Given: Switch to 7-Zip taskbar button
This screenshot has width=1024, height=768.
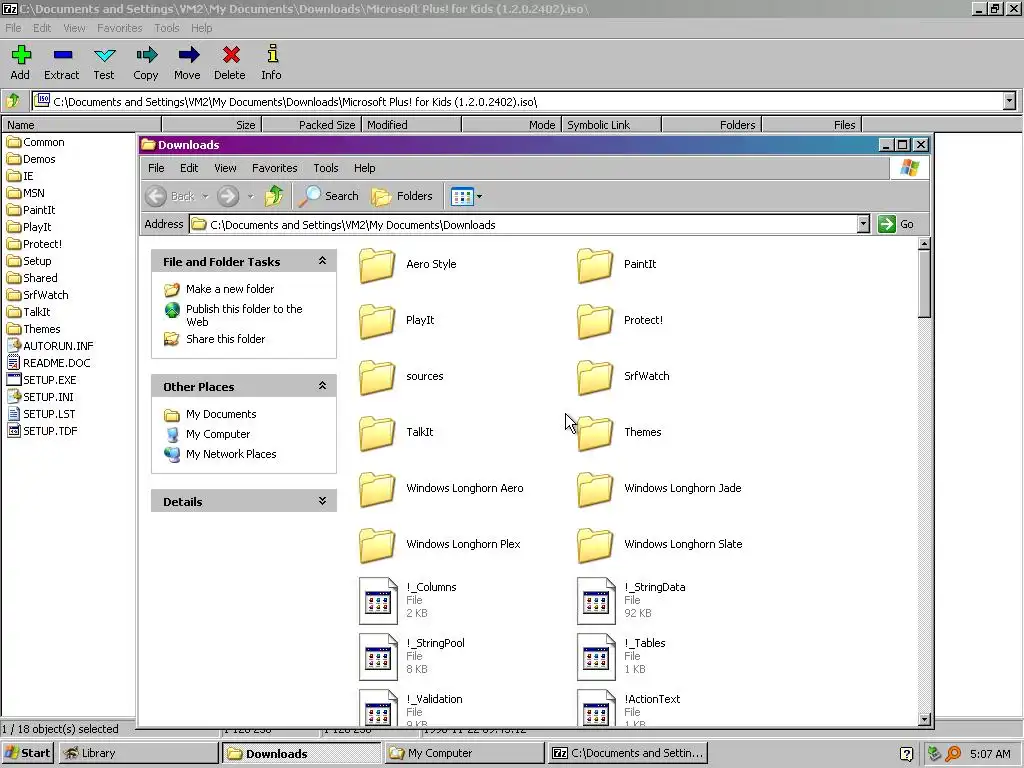Looking at the screenshot, I should (628, 753).
